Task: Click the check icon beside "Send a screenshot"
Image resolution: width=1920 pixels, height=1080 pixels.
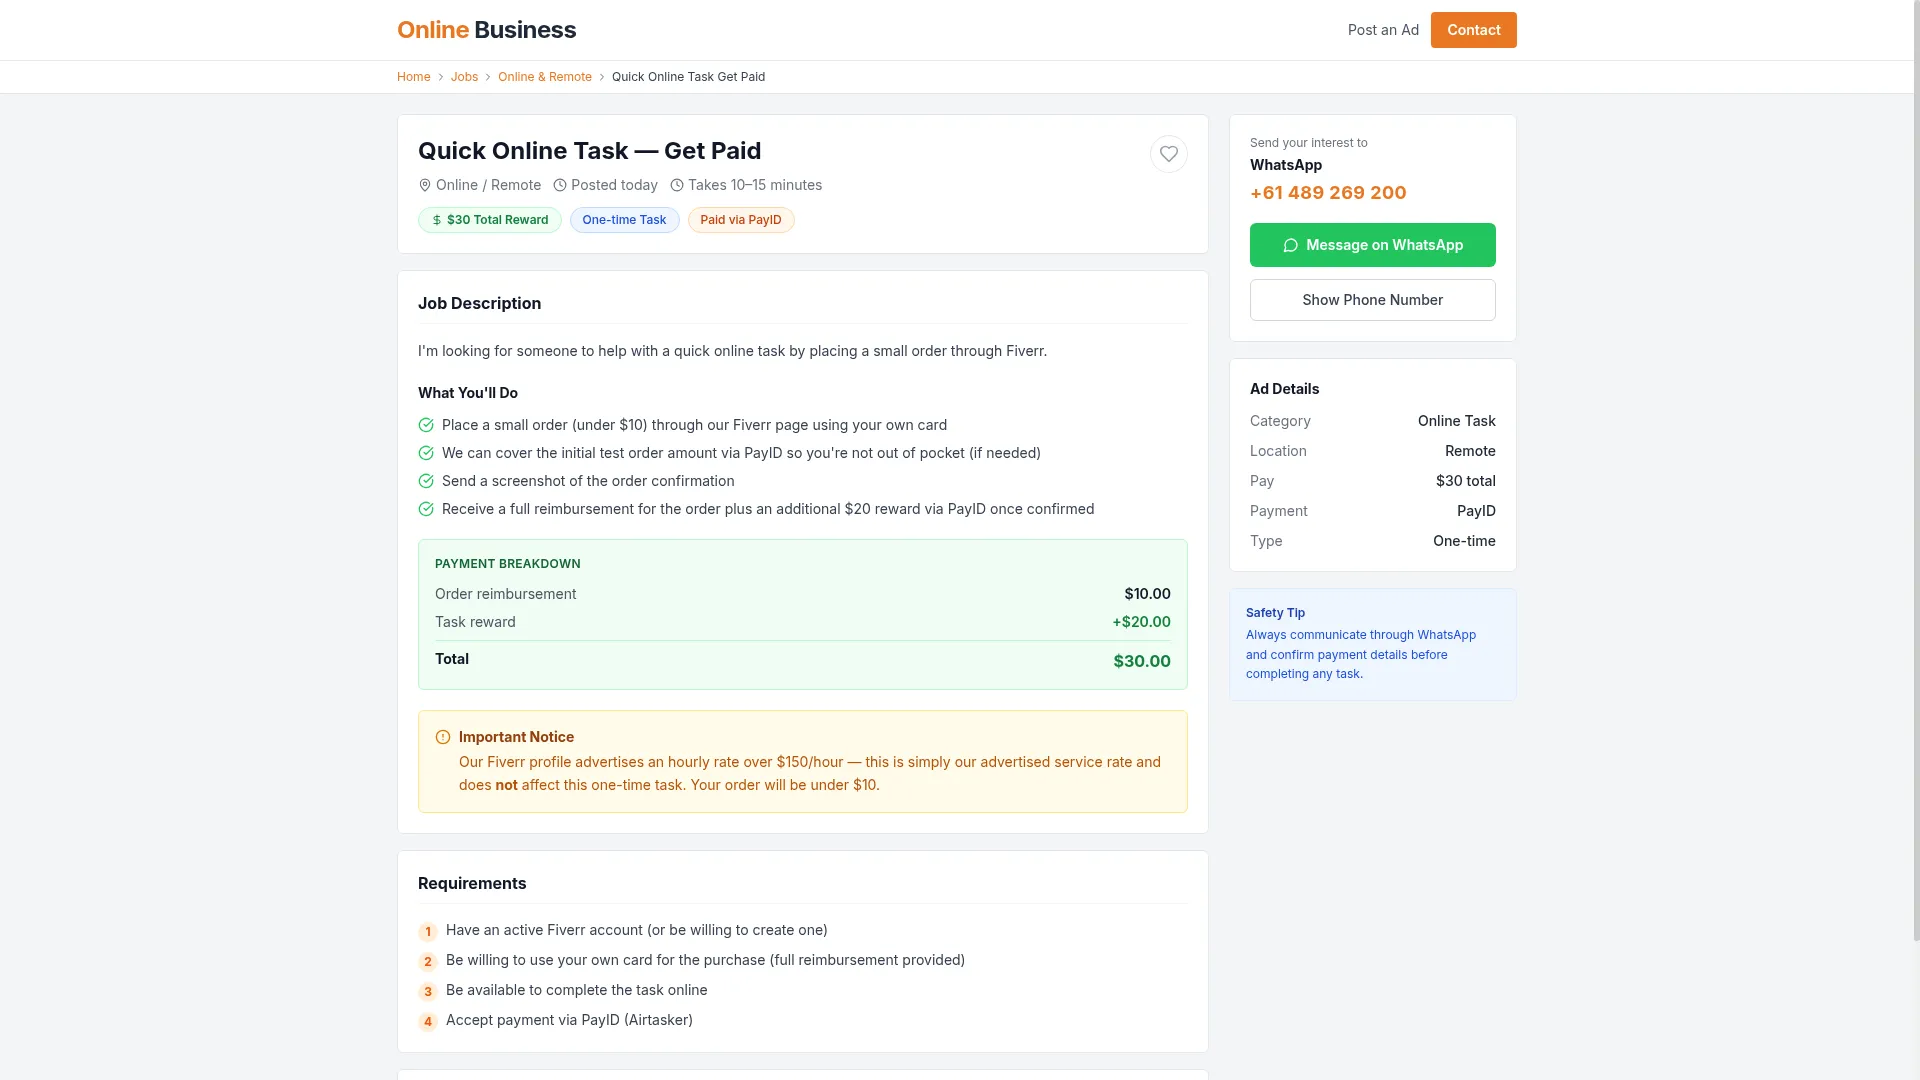Action: [426, 481]
